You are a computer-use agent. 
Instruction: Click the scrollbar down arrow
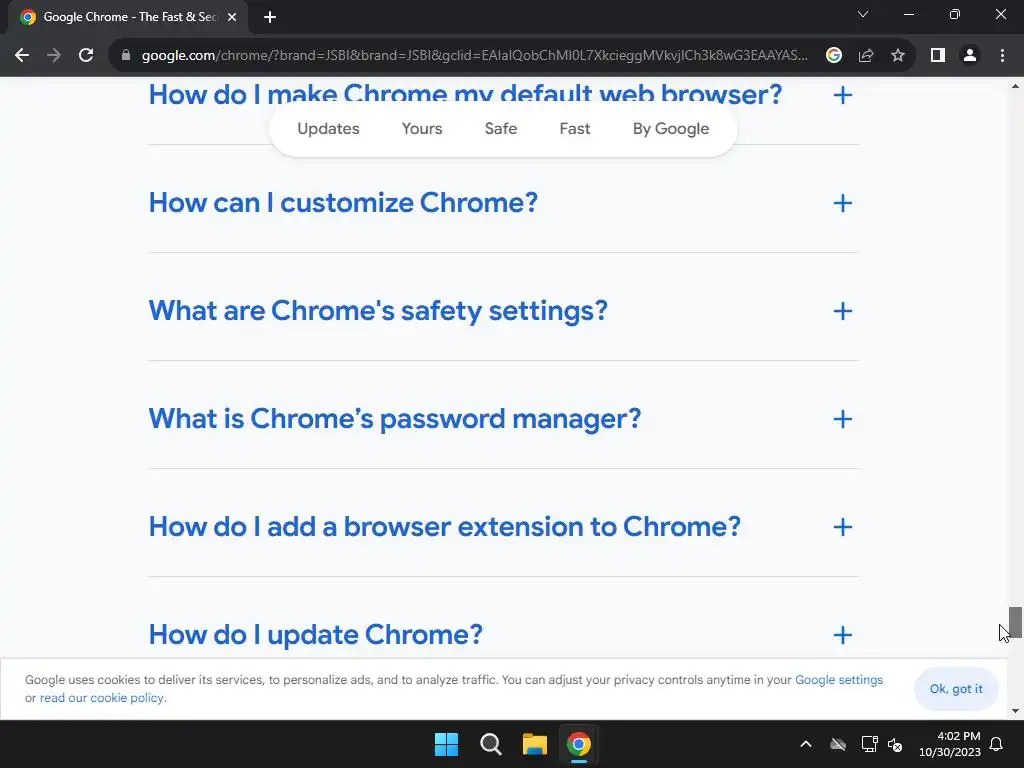coord(1015,711)
